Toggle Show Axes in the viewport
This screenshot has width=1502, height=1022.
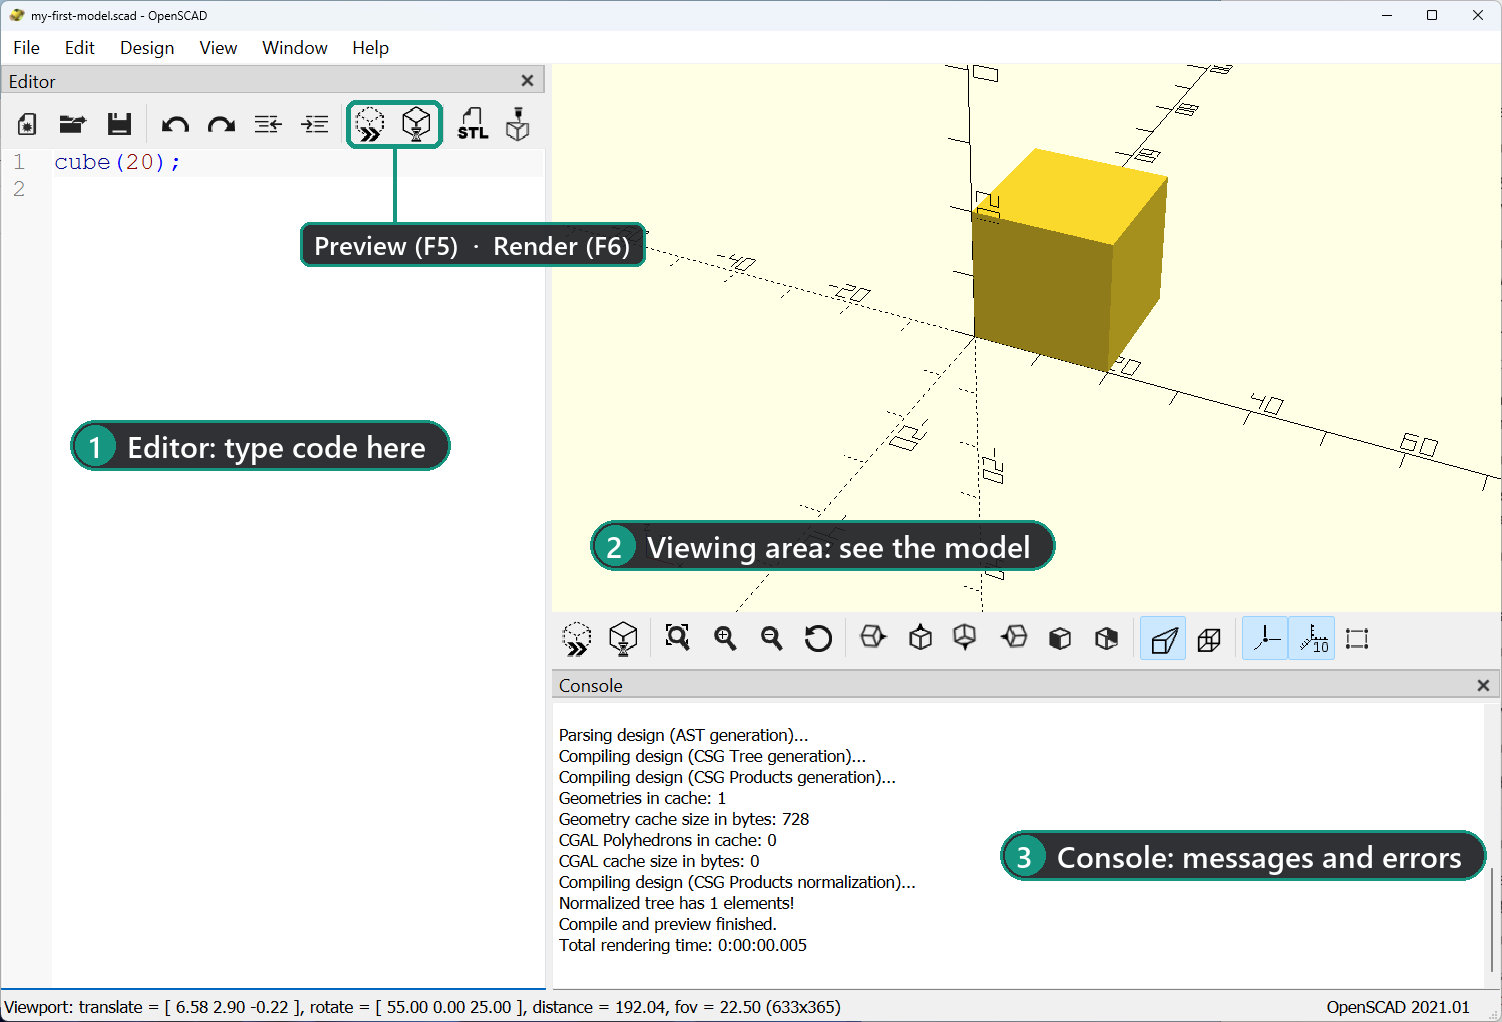click(x=1265, y=639)
